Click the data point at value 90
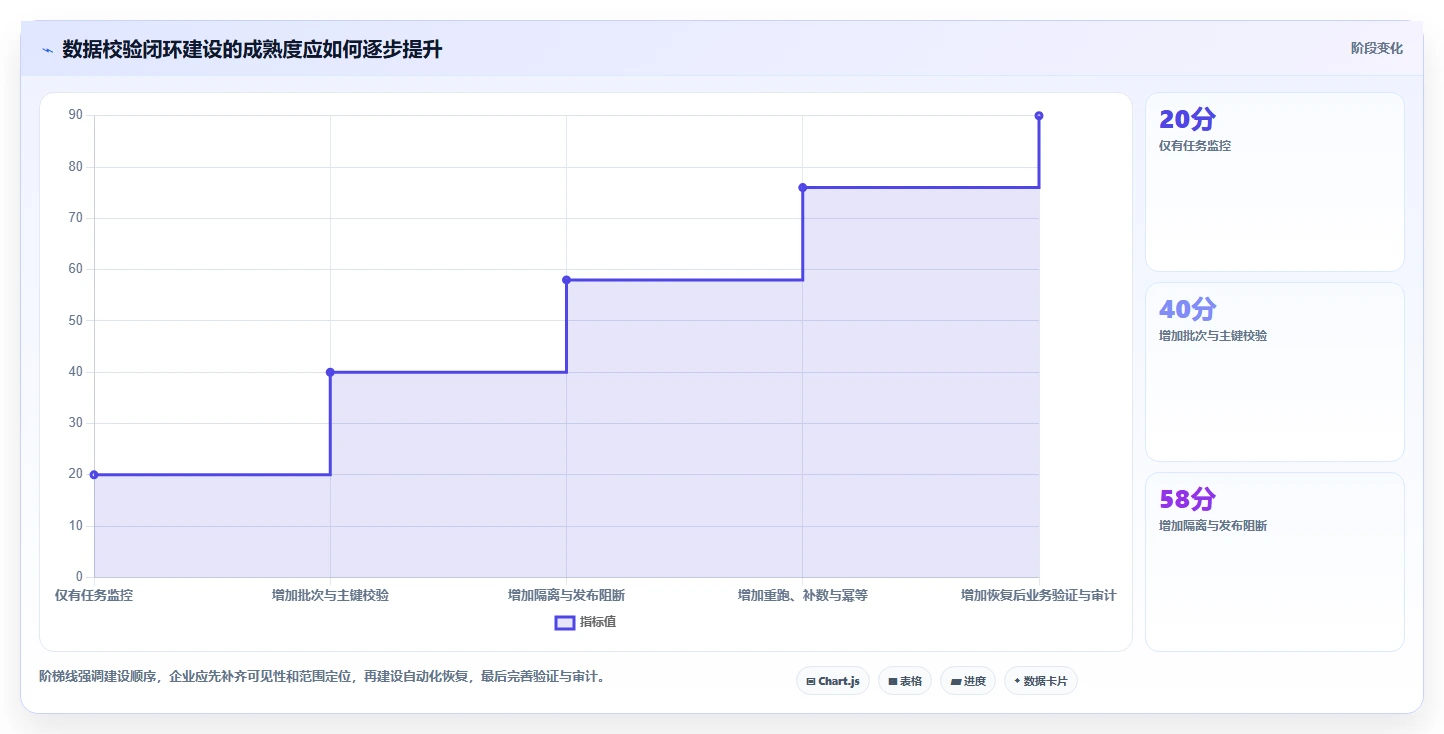 (x=1039, y=116)
